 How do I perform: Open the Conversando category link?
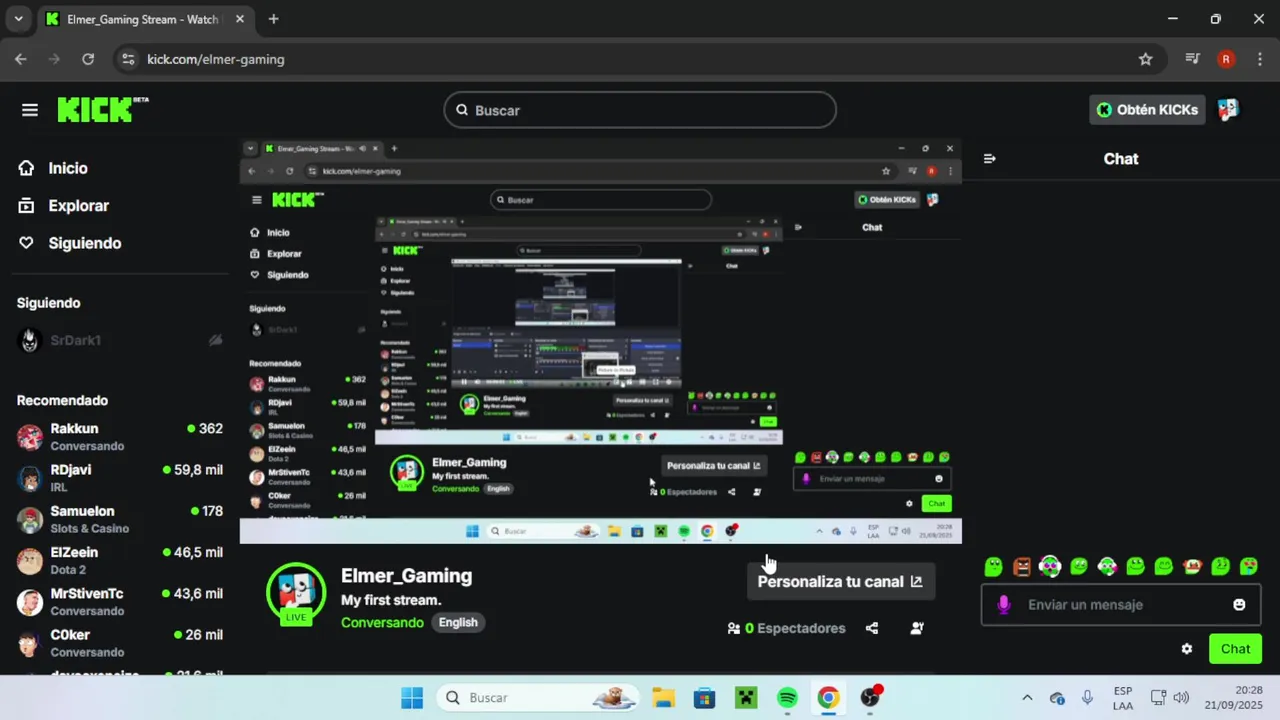[x=382, y=622]
